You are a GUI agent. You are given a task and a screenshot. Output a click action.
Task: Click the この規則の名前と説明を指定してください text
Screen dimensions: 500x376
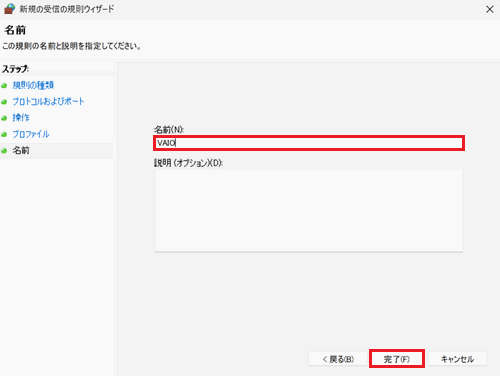[x=71, y=46]
